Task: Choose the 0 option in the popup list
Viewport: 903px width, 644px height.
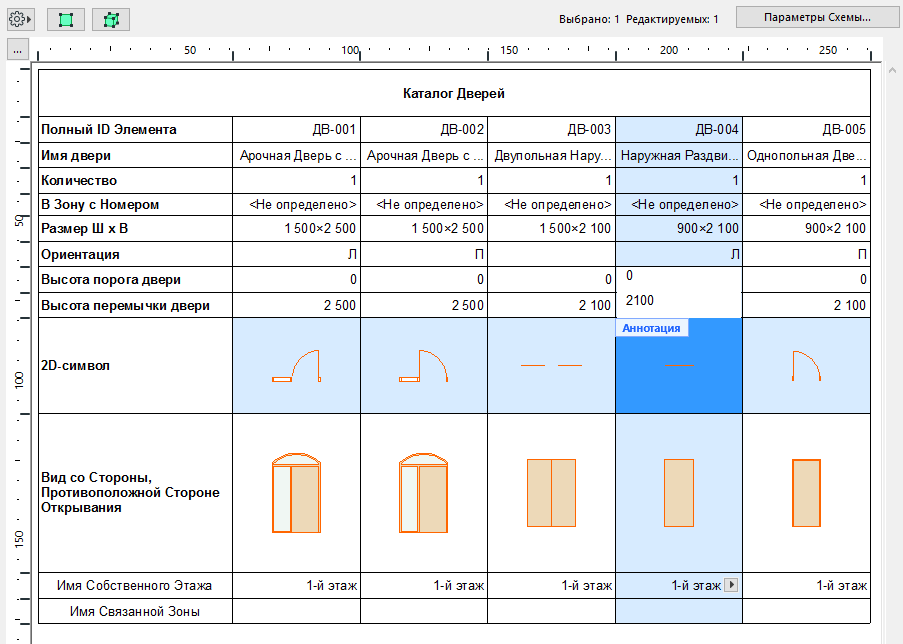Action: click(x=630, y=275)
